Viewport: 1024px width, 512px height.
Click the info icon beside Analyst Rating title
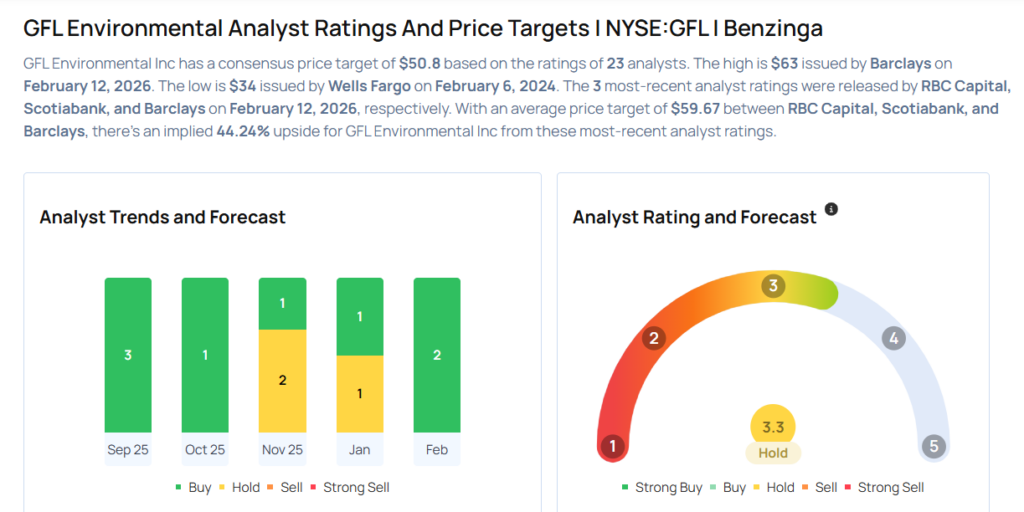pos(831,210)
